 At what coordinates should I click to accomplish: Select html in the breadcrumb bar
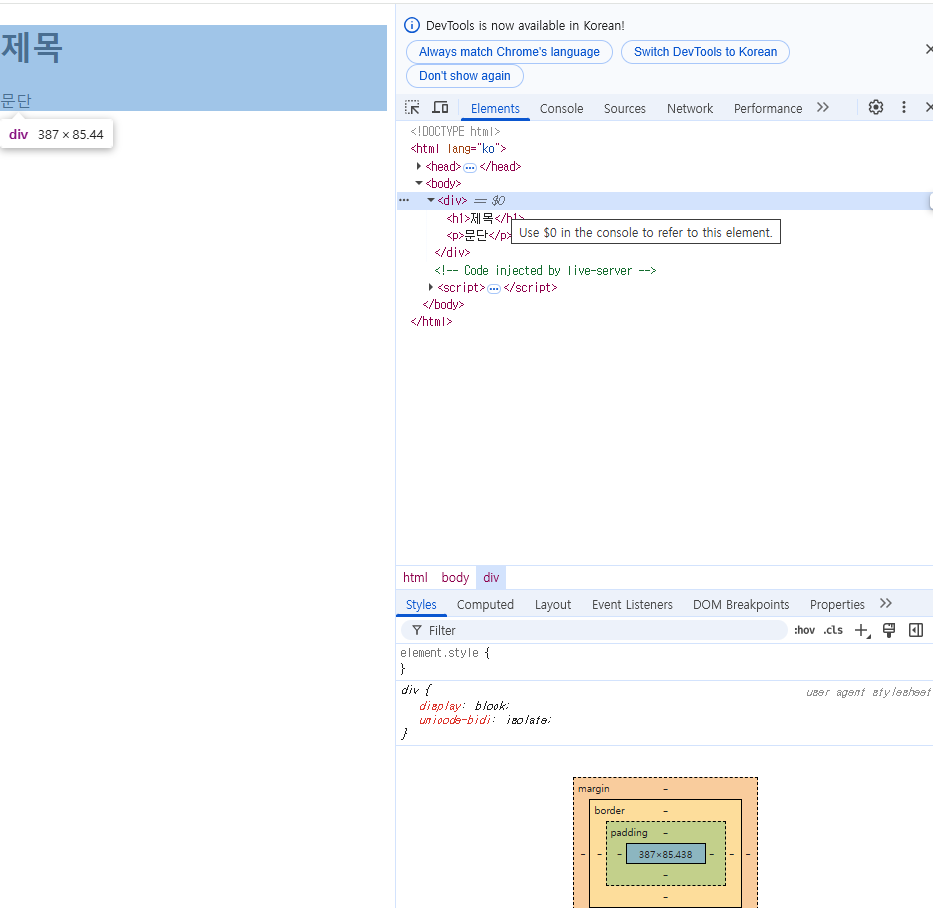415,578
